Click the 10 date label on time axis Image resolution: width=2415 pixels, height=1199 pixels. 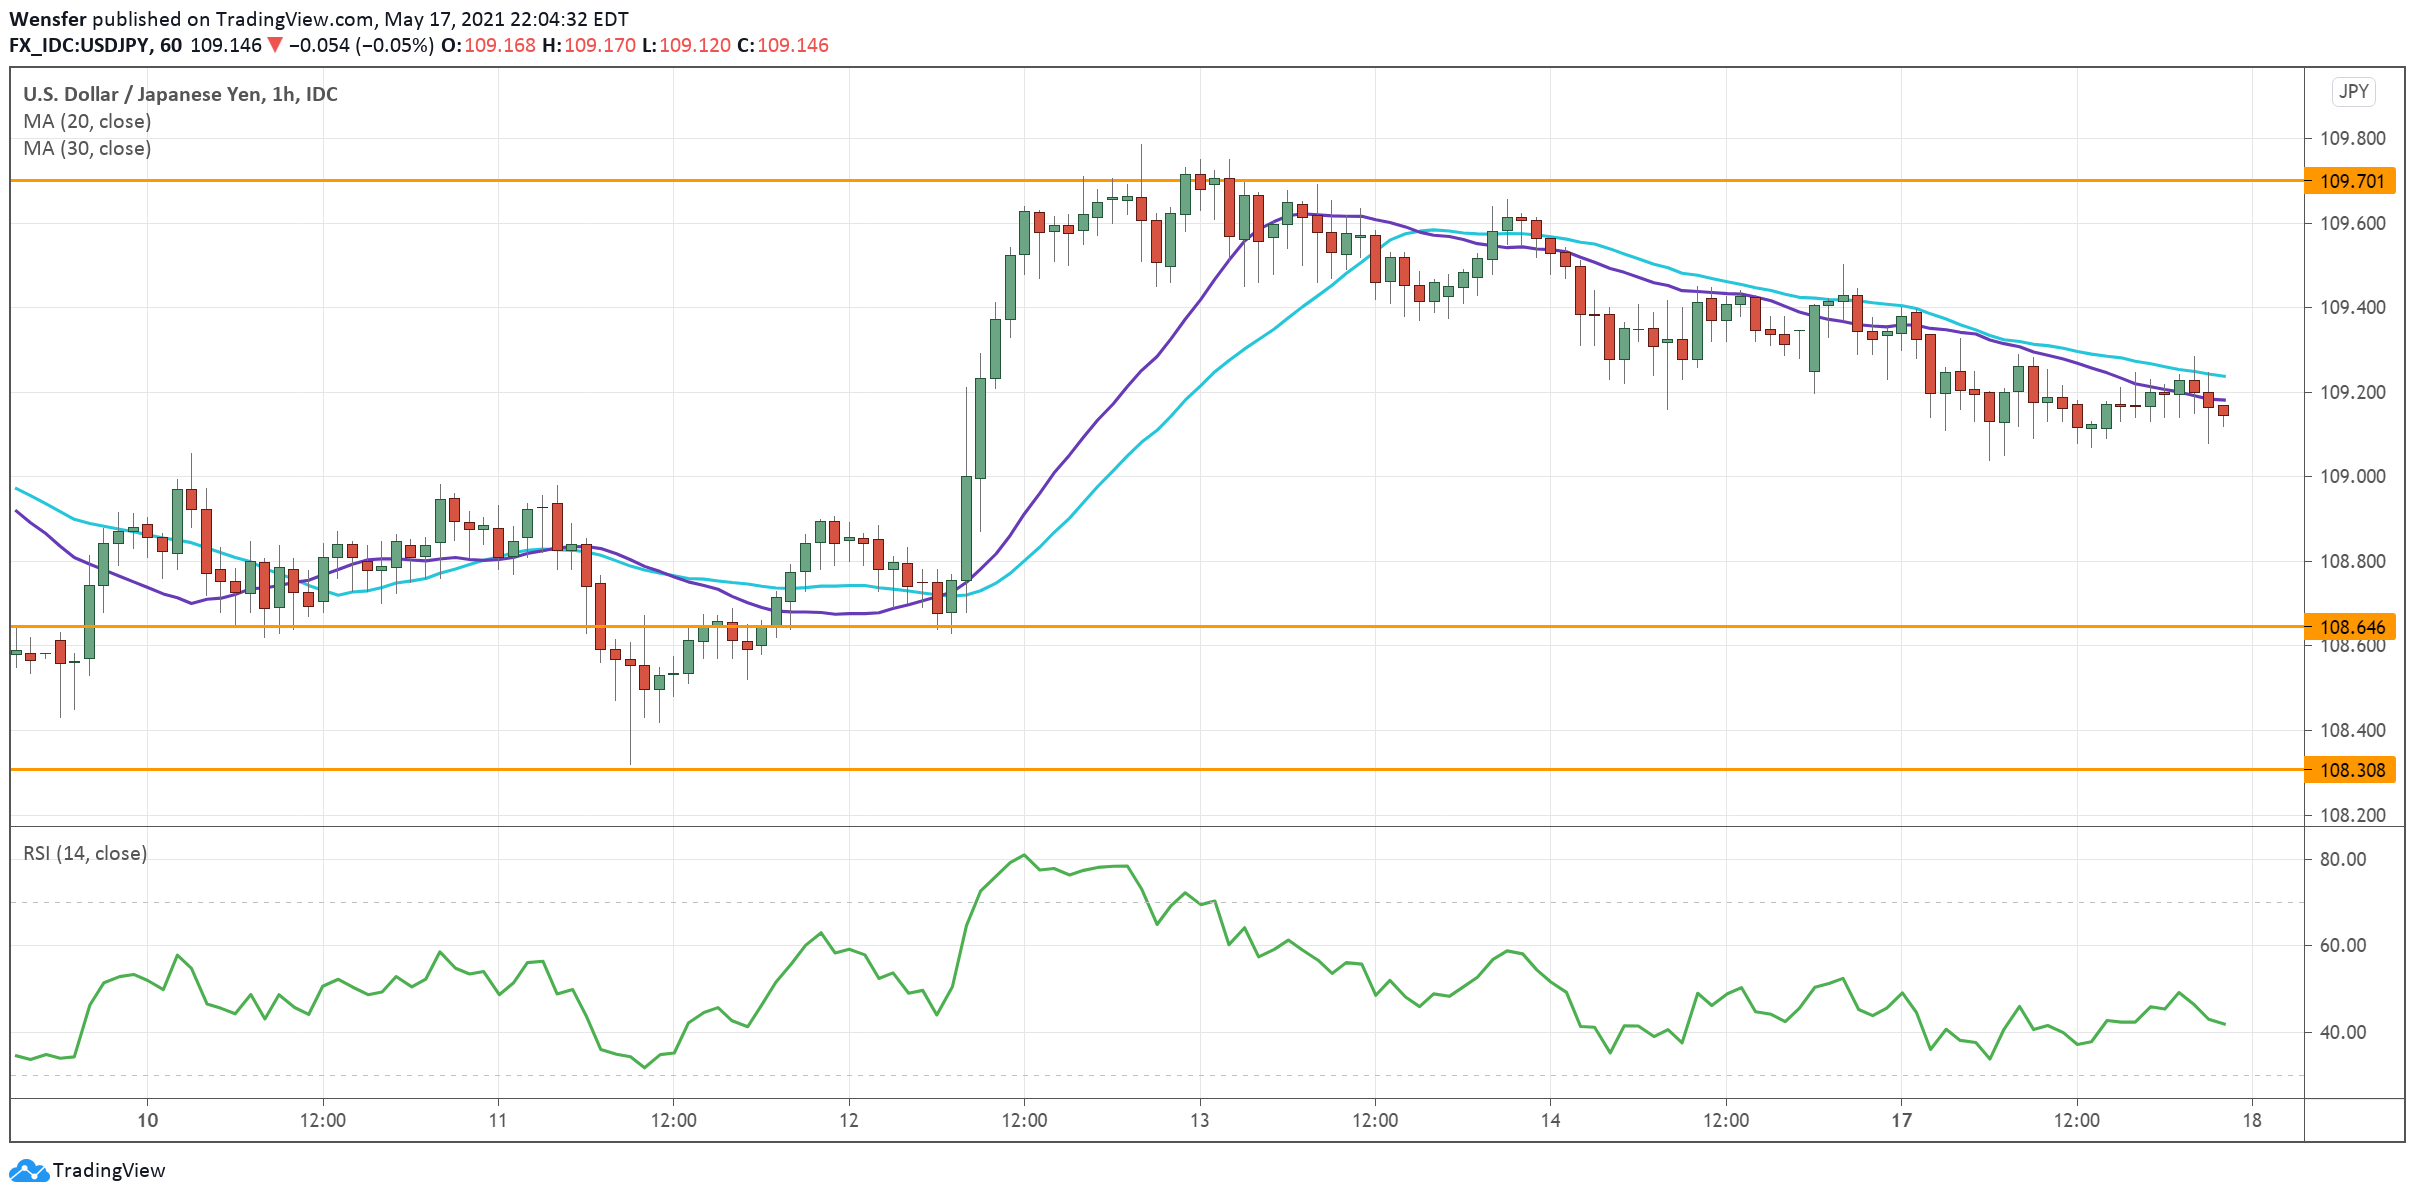(147, 1120)
